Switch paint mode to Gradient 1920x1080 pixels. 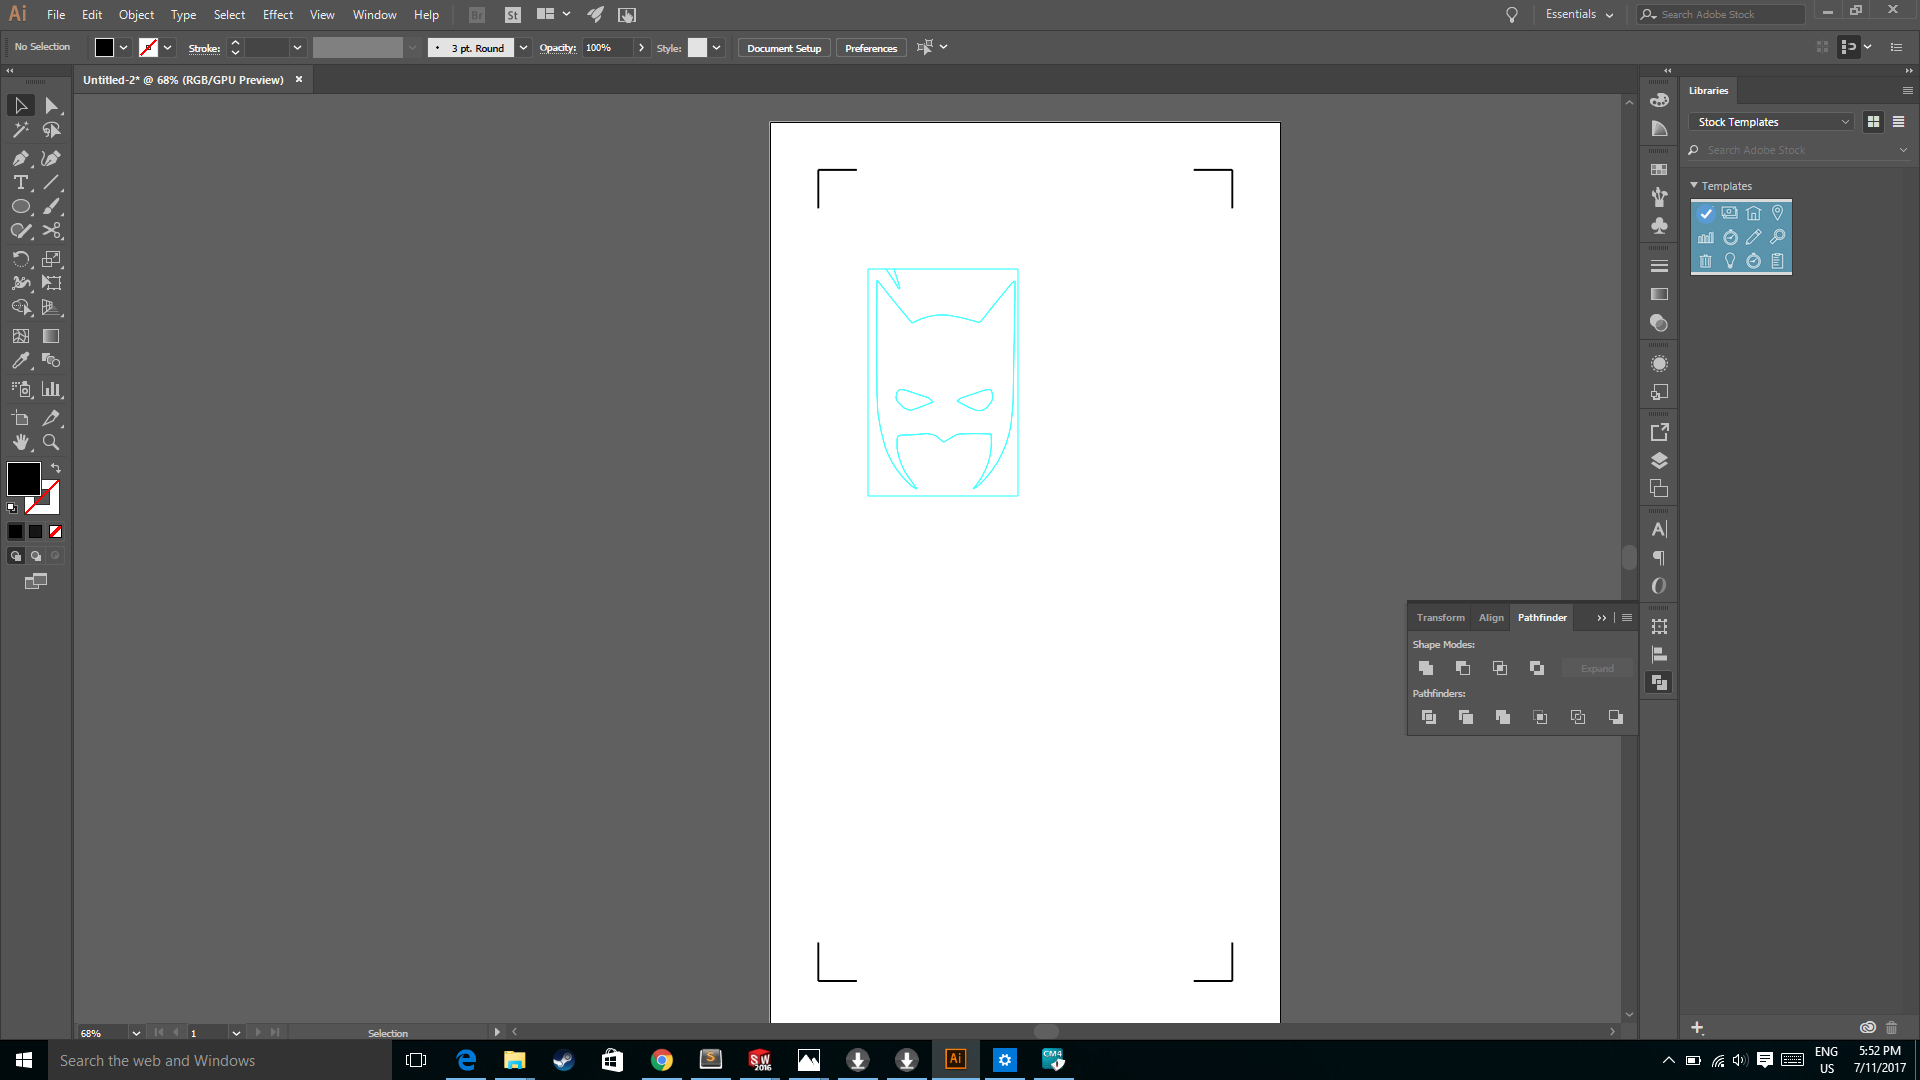36,532
